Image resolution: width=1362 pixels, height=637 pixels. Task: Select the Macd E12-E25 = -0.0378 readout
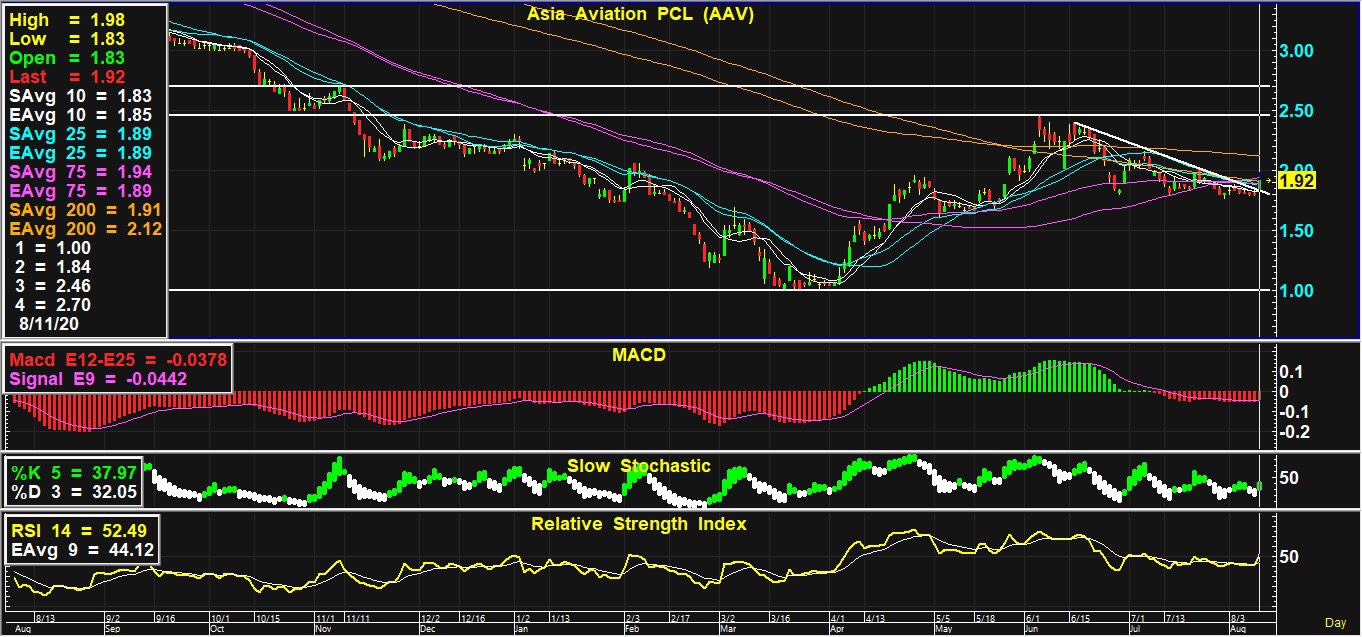pos(118,360)
